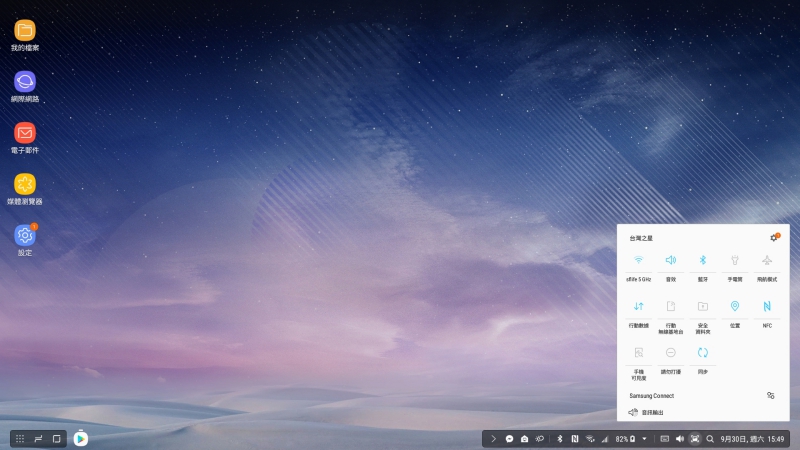The width and height of the screenshot is (800, 450).
Task: Open Google Play Store from the taskbar
Action: [81, 438]
